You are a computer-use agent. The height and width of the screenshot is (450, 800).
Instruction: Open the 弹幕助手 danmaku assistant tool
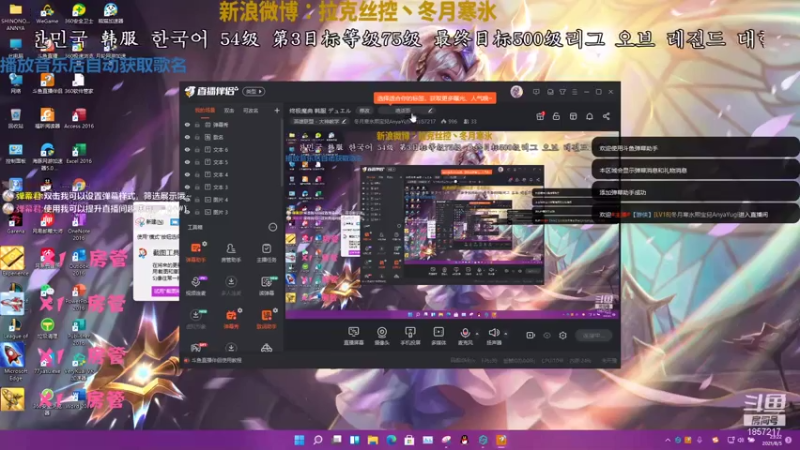(x=196, y=252)
